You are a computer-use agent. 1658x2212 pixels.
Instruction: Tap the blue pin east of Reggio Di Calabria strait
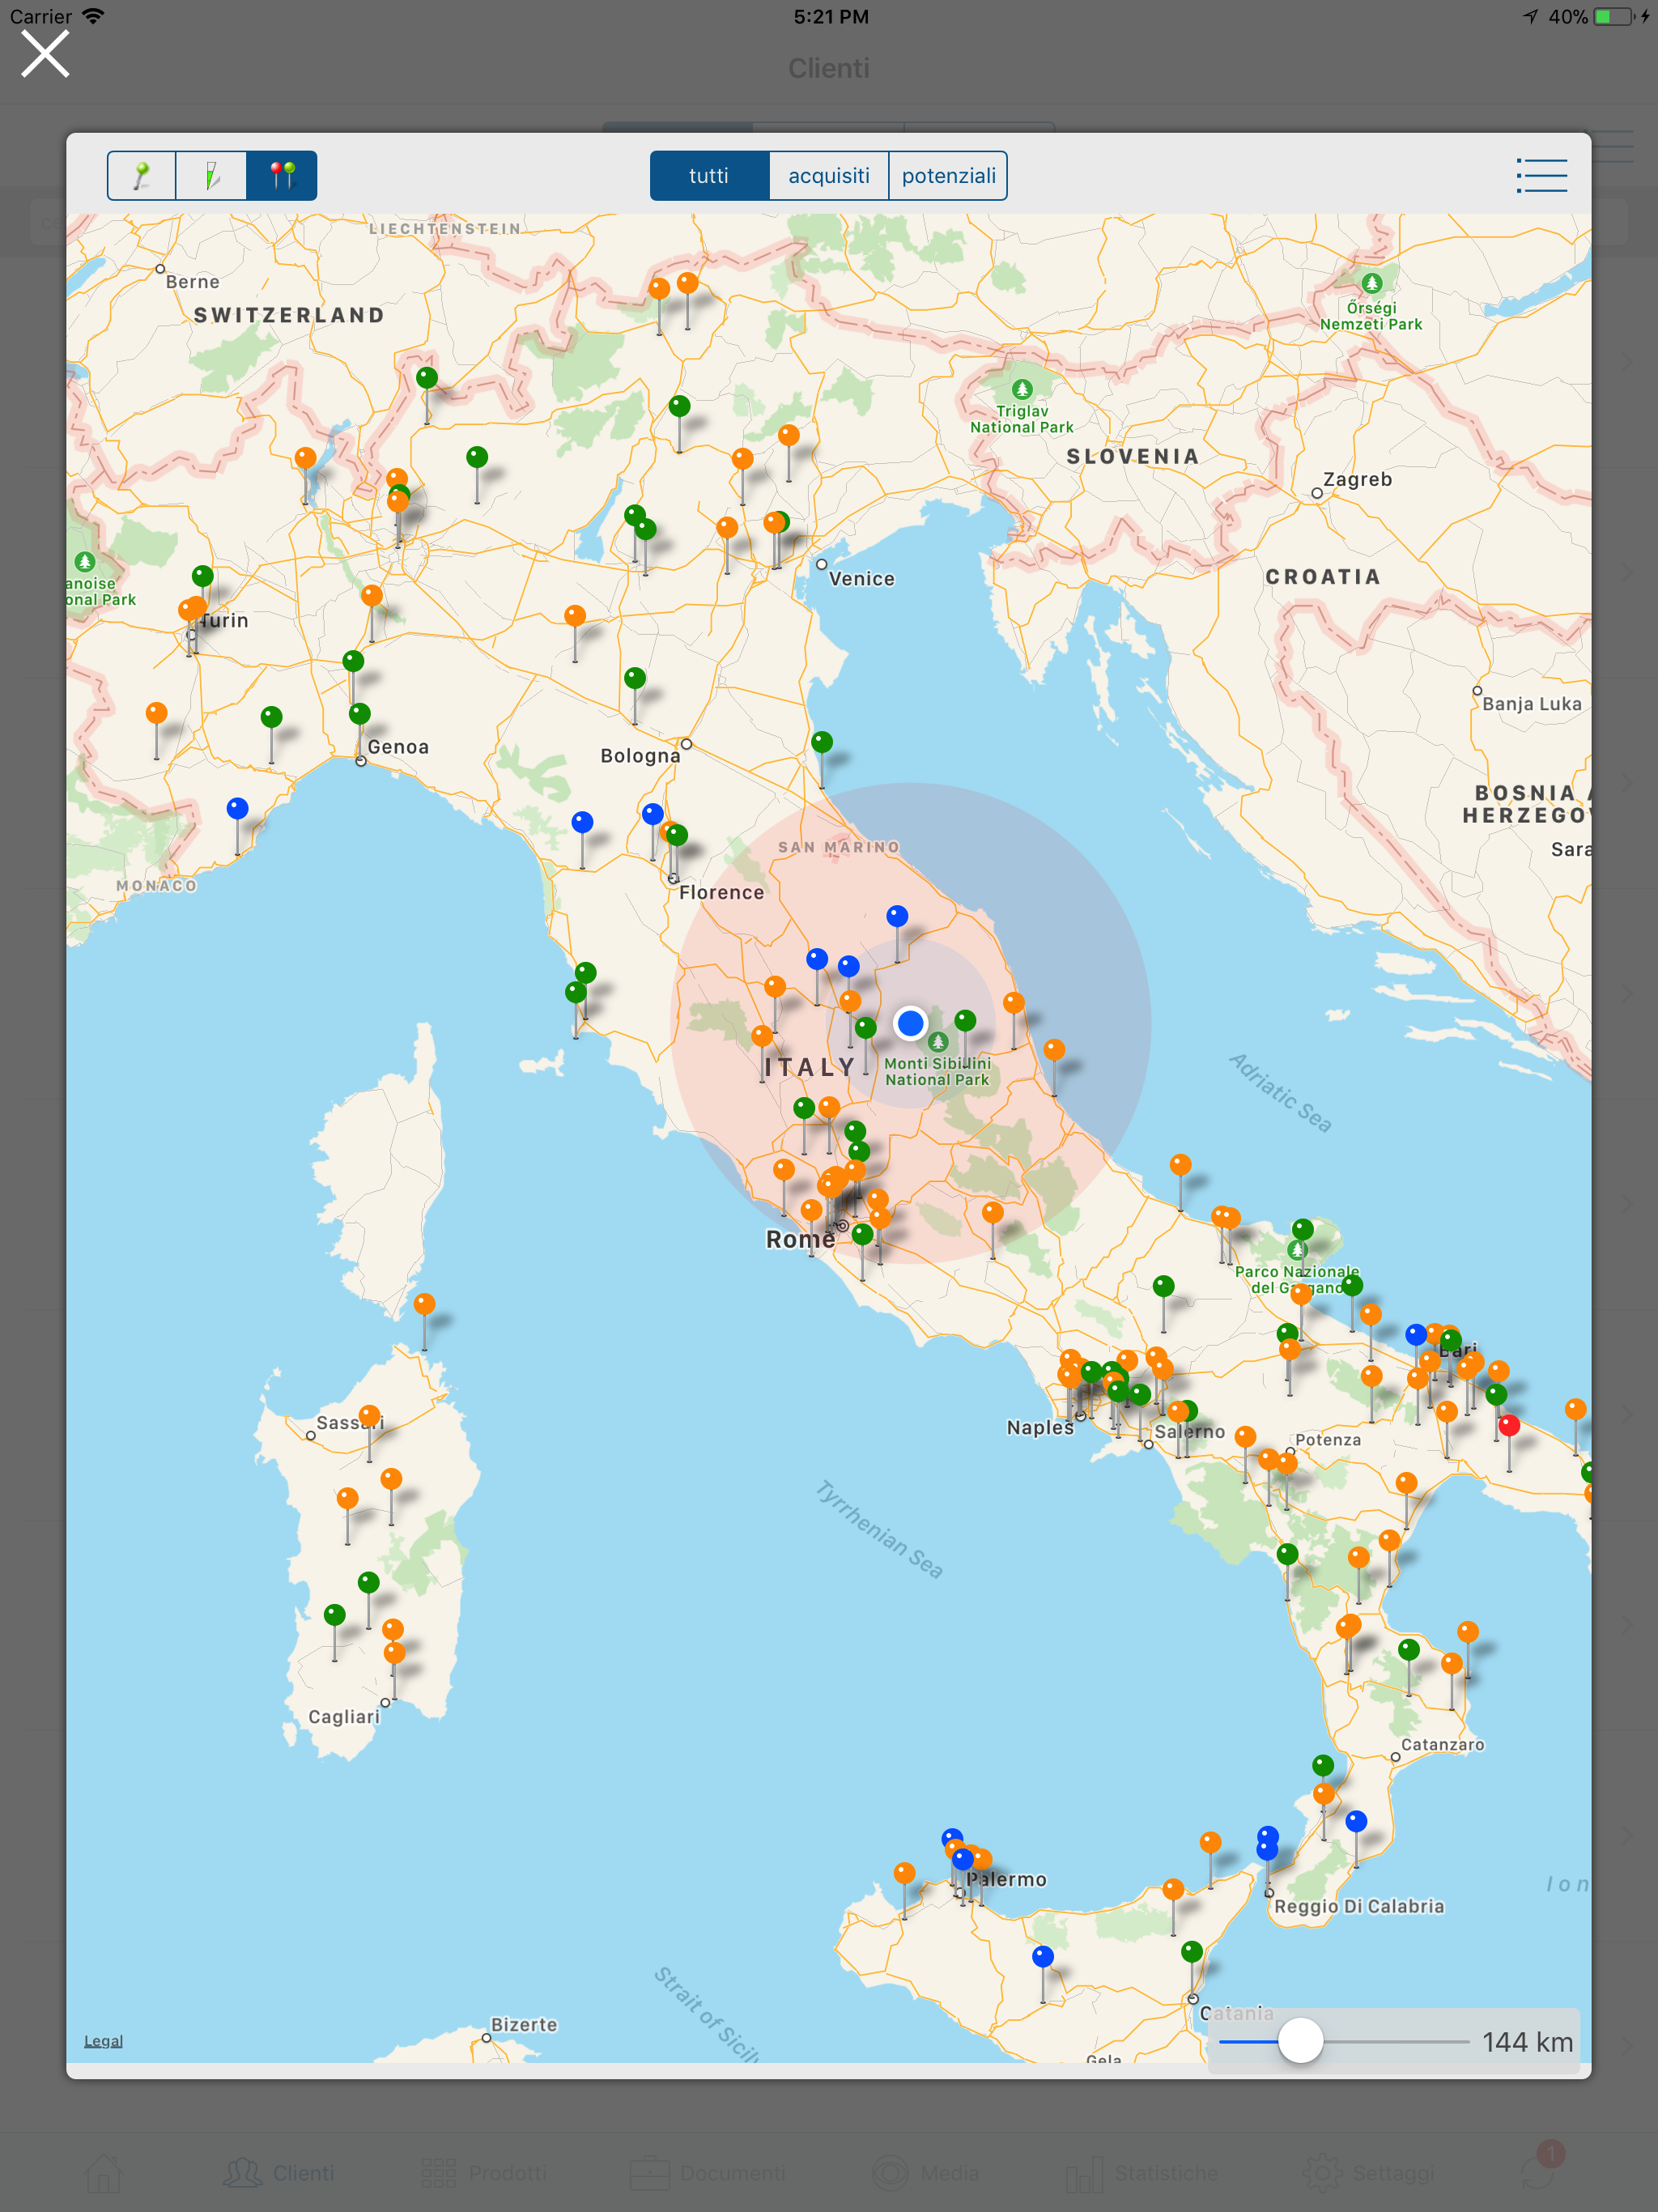tap(1356, 1821)
